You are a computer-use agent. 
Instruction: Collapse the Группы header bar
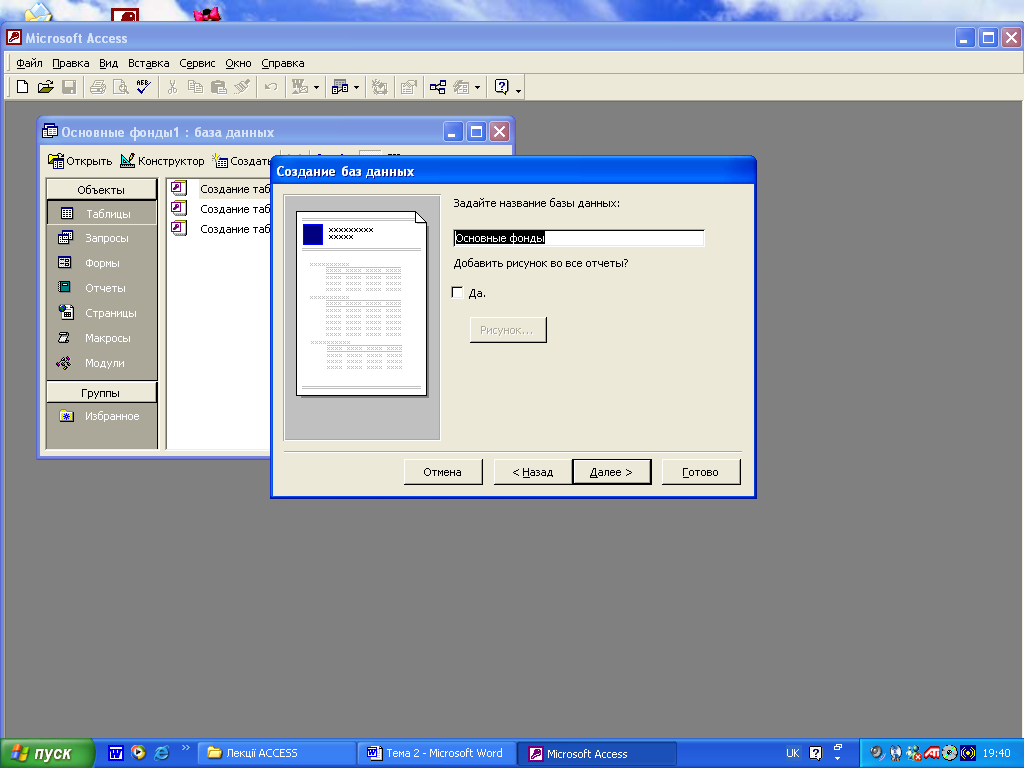coord(101,392)
